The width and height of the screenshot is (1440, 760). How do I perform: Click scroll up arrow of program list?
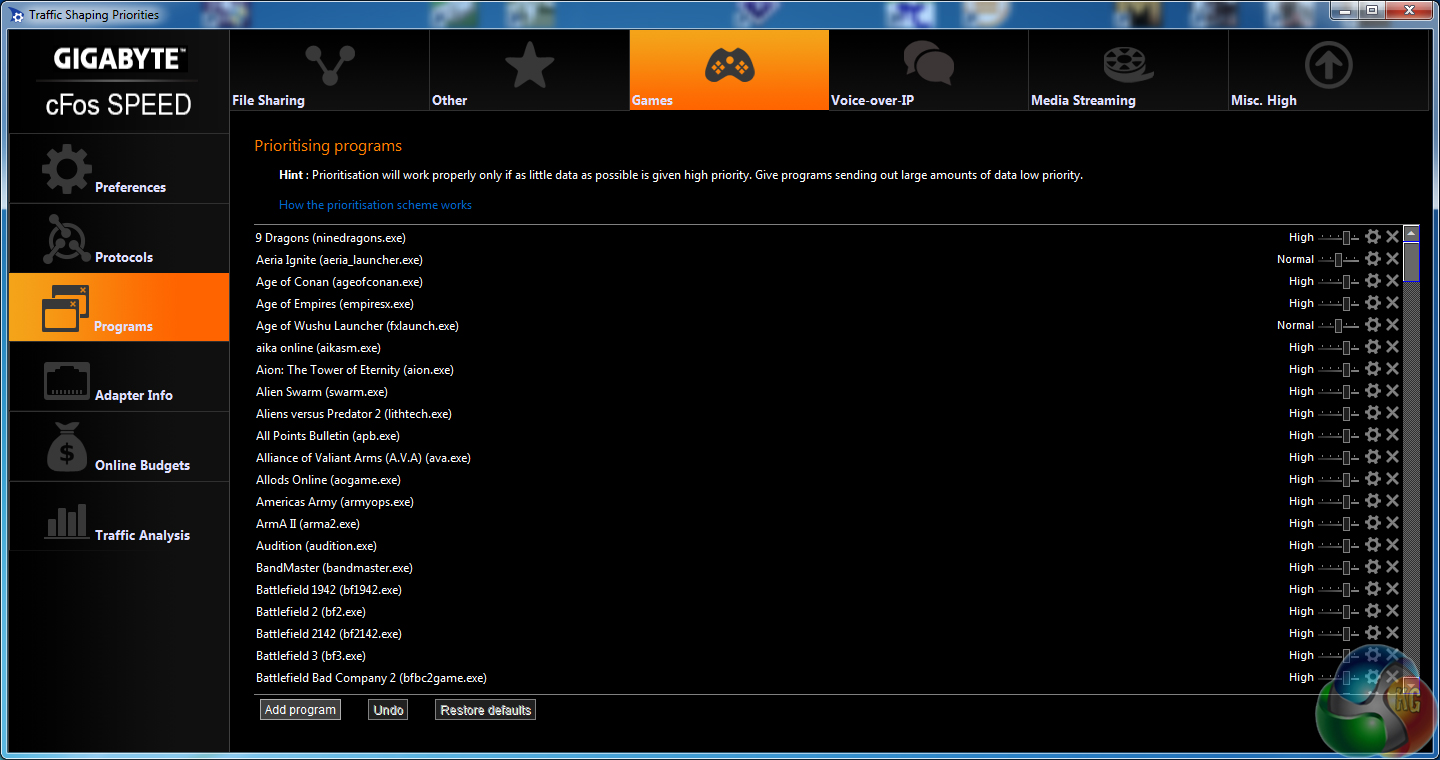click(x=1411, y=234)
